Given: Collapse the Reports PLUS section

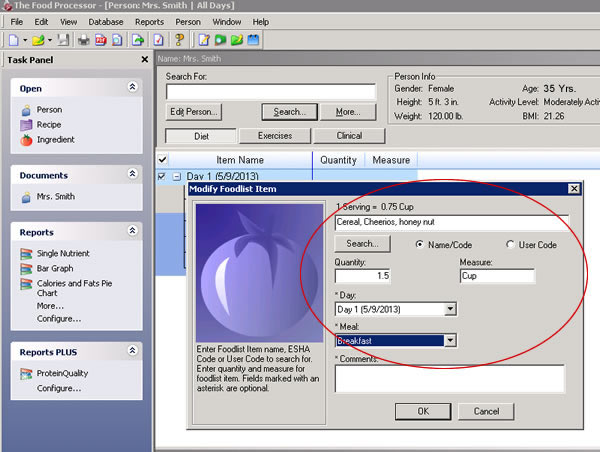Looking at the screenshot, I should [132, 351].
